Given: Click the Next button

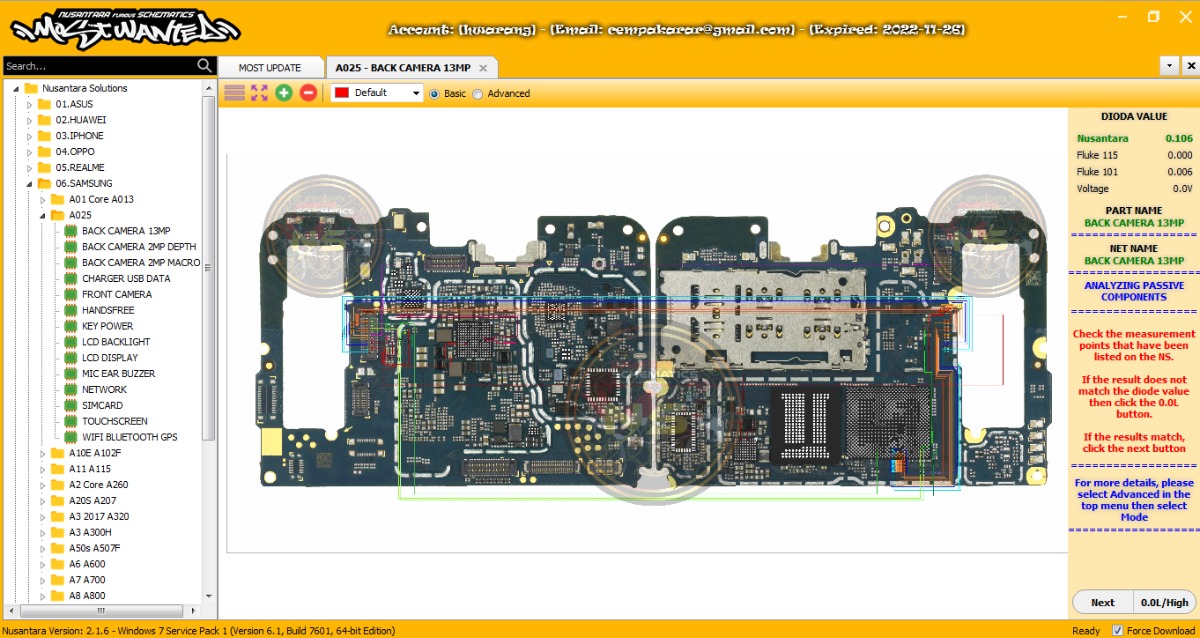Looking at the screenshot, I should pos(1103,602).
